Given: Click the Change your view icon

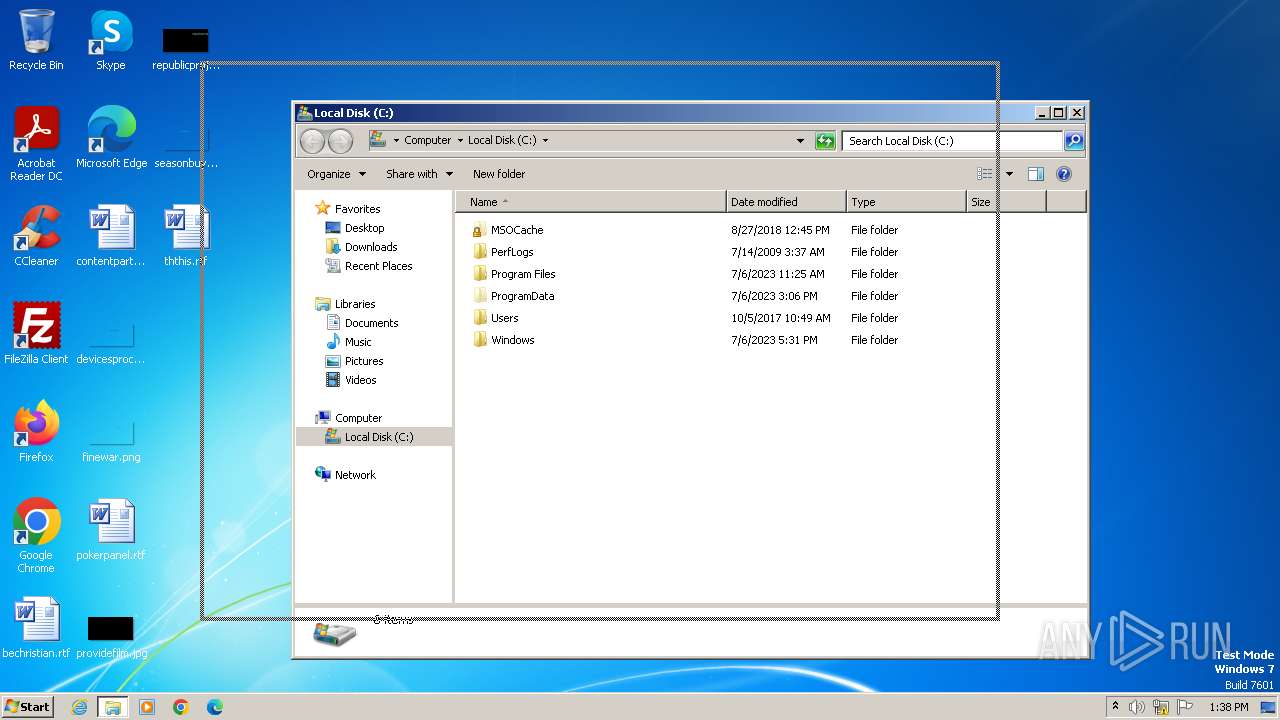Looking at the screenshot, I should pos(985,174).
